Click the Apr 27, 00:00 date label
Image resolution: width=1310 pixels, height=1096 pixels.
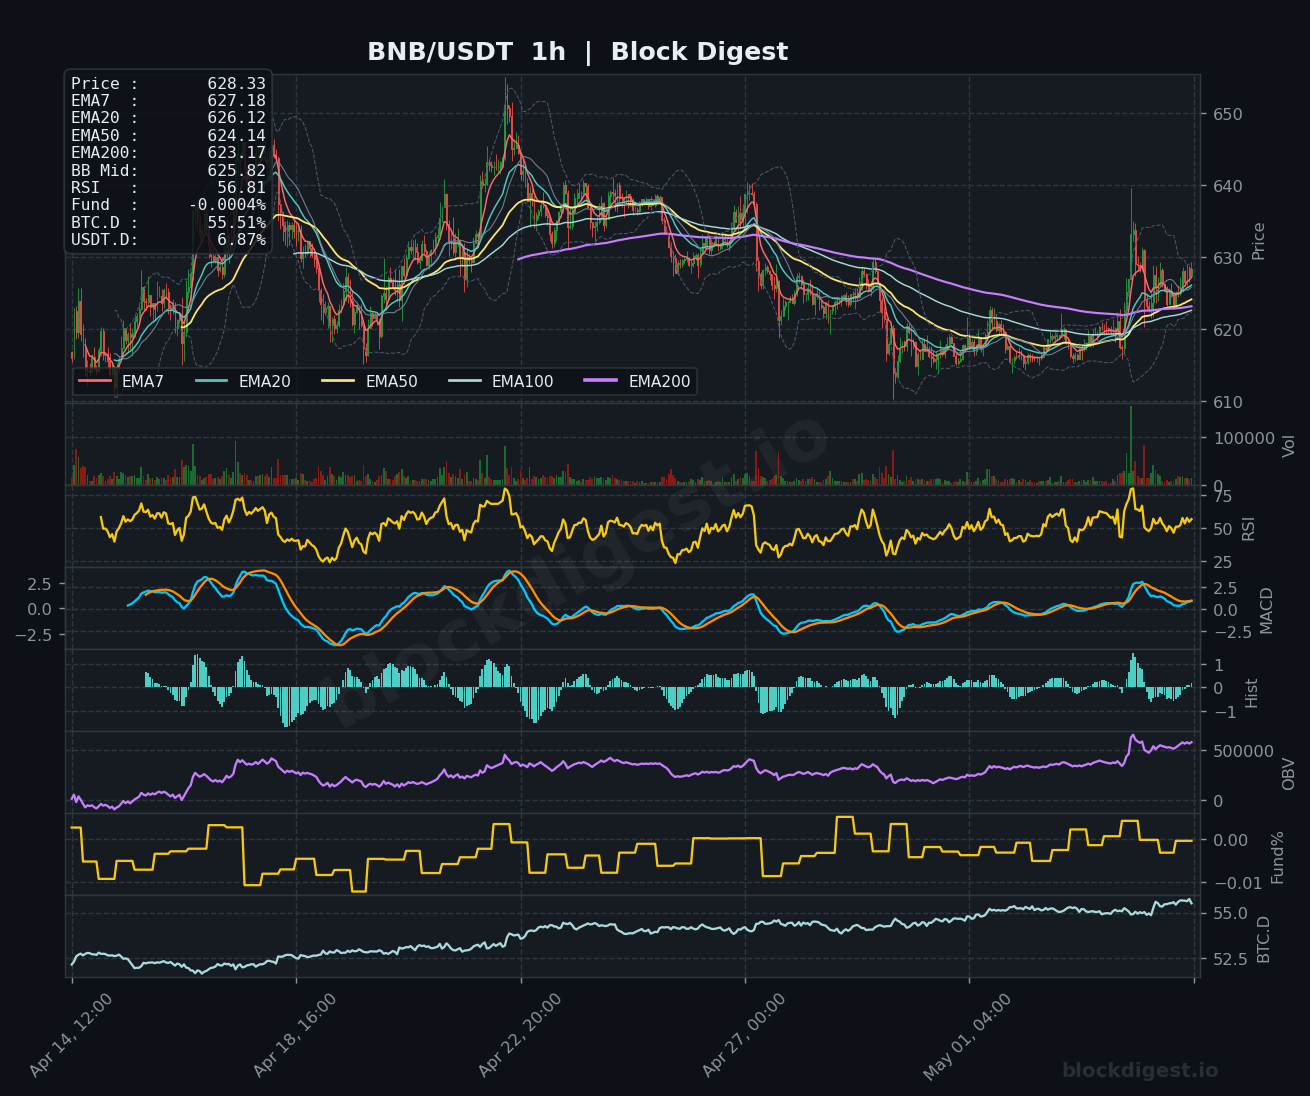(744, 1036)
